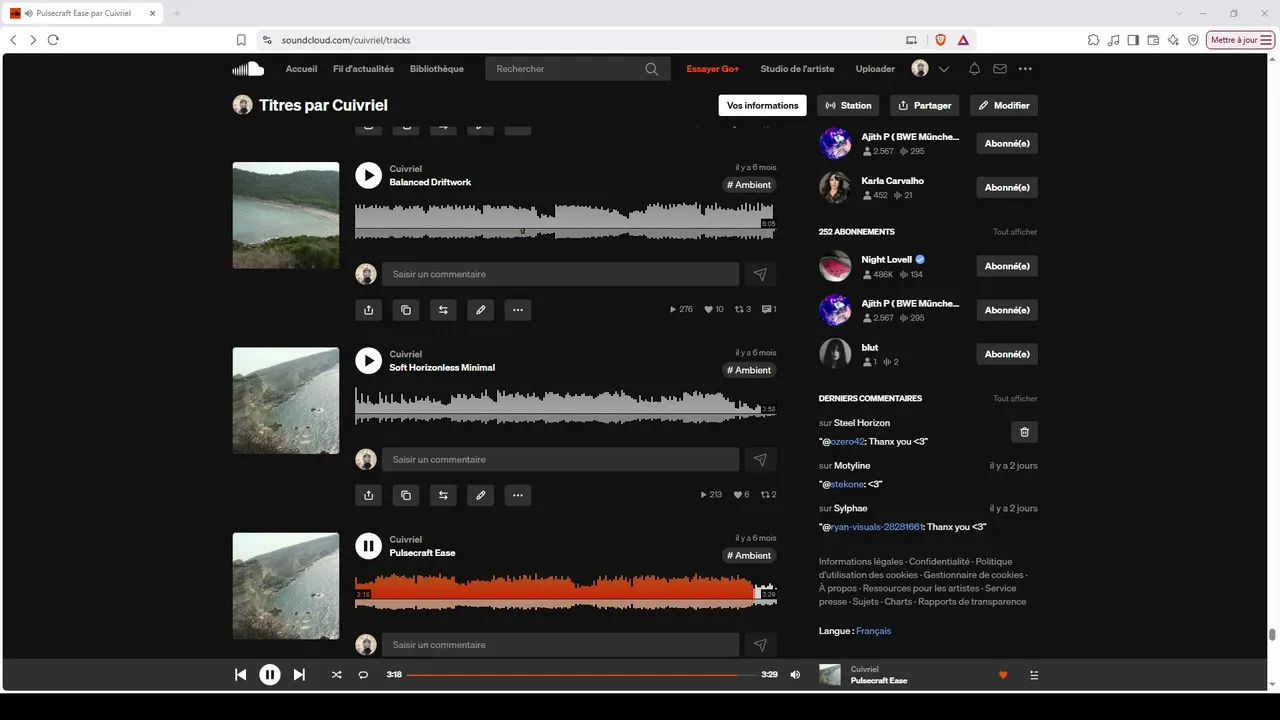Click the volume speaker icon

(795, 675)
